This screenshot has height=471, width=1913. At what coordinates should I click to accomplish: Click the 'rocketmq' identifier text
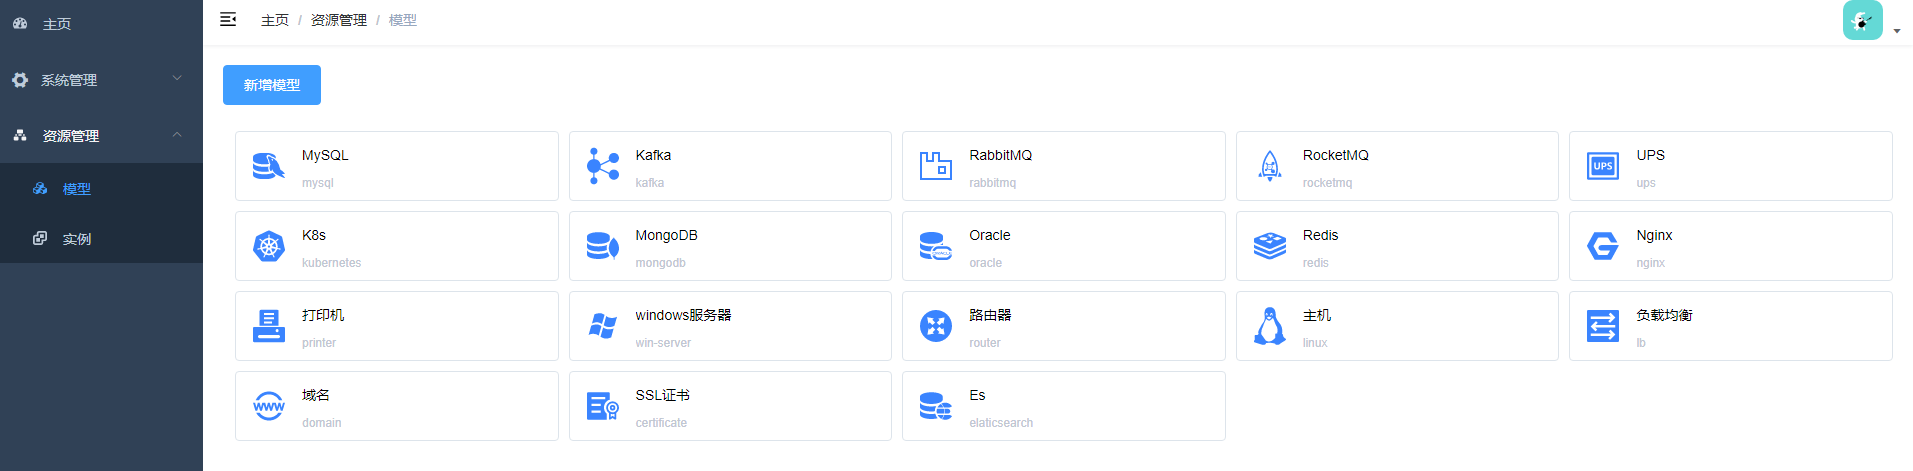pos(1327,183)
